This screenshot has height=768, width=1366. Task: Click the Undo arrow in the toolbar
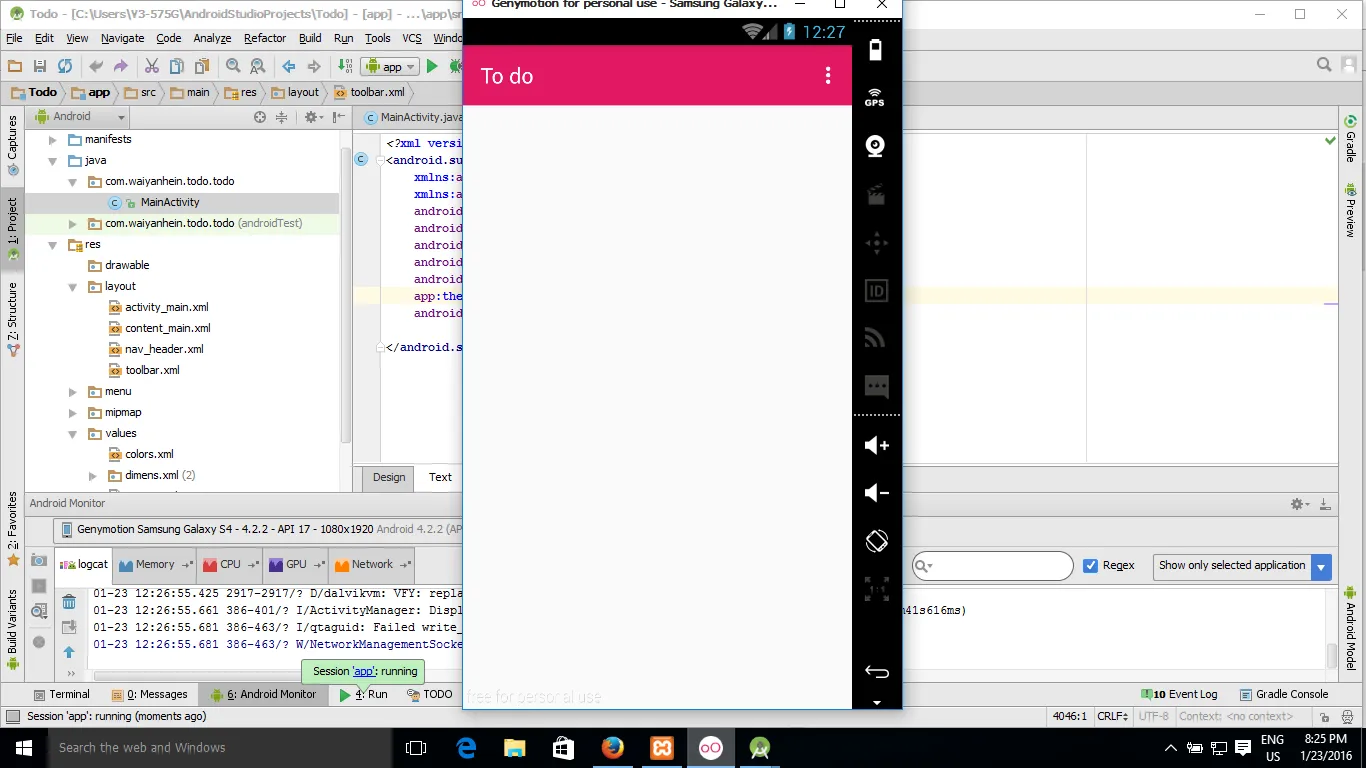[96, 66]
